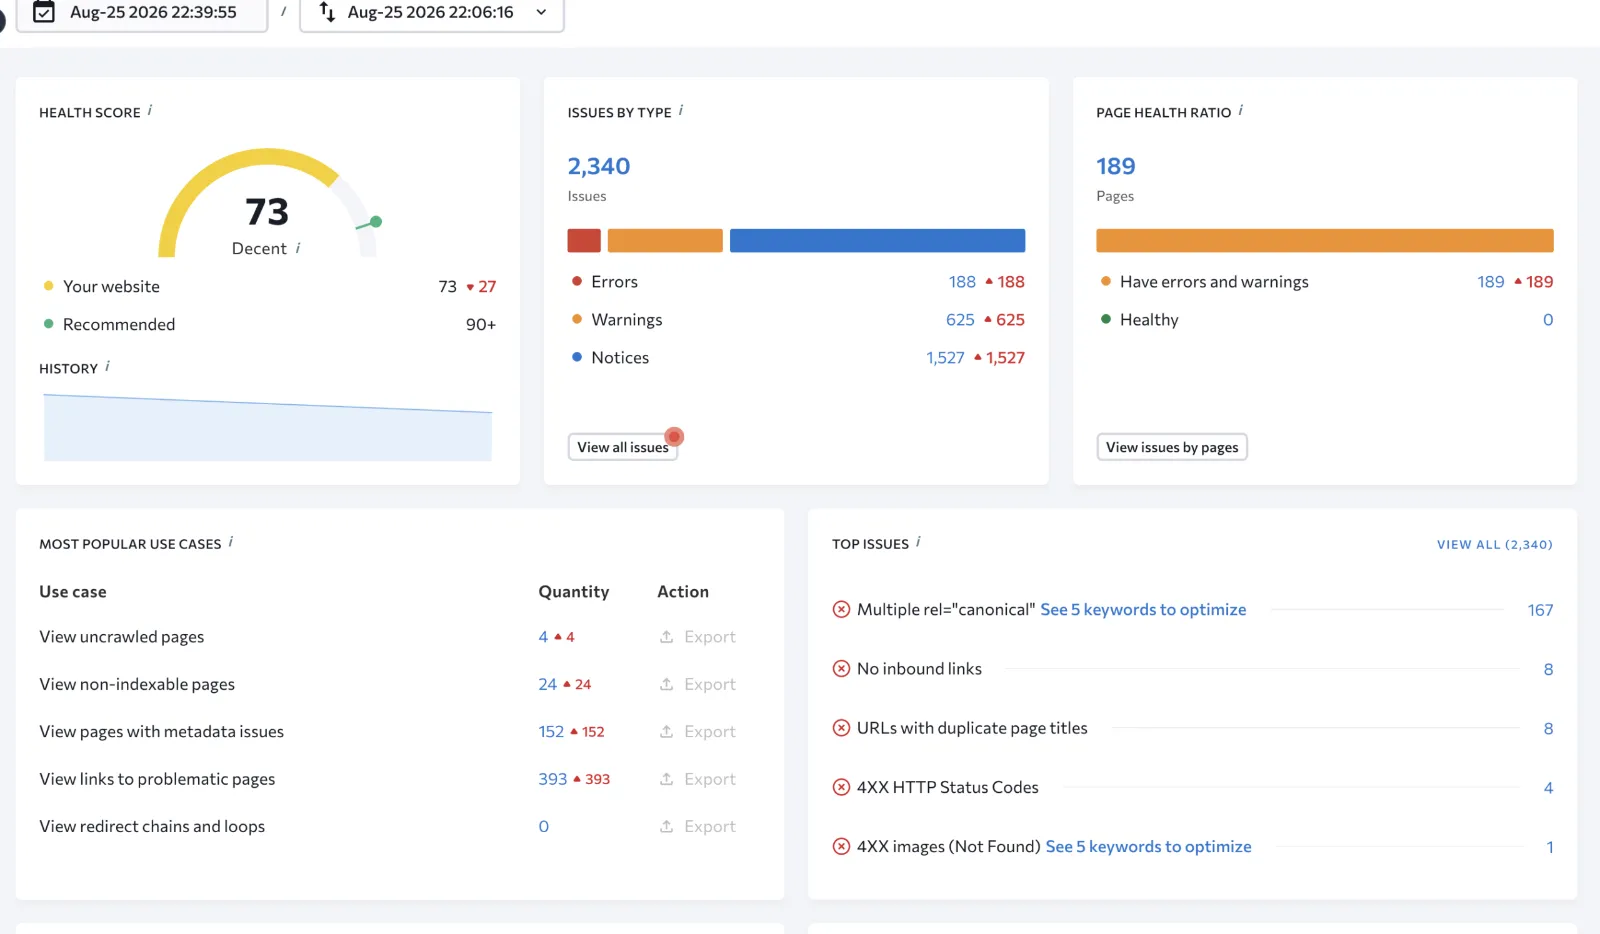Click the 2,340 total issues number
1600x934 pixels.
pos(599,166)
